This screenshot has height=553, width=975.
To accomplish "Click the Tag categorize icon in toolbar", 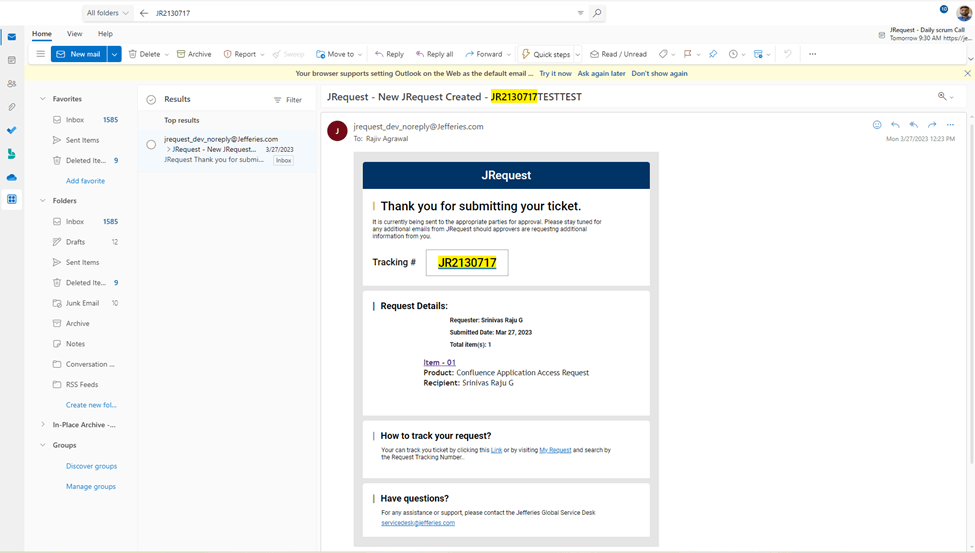I will [x=663, y=54].
